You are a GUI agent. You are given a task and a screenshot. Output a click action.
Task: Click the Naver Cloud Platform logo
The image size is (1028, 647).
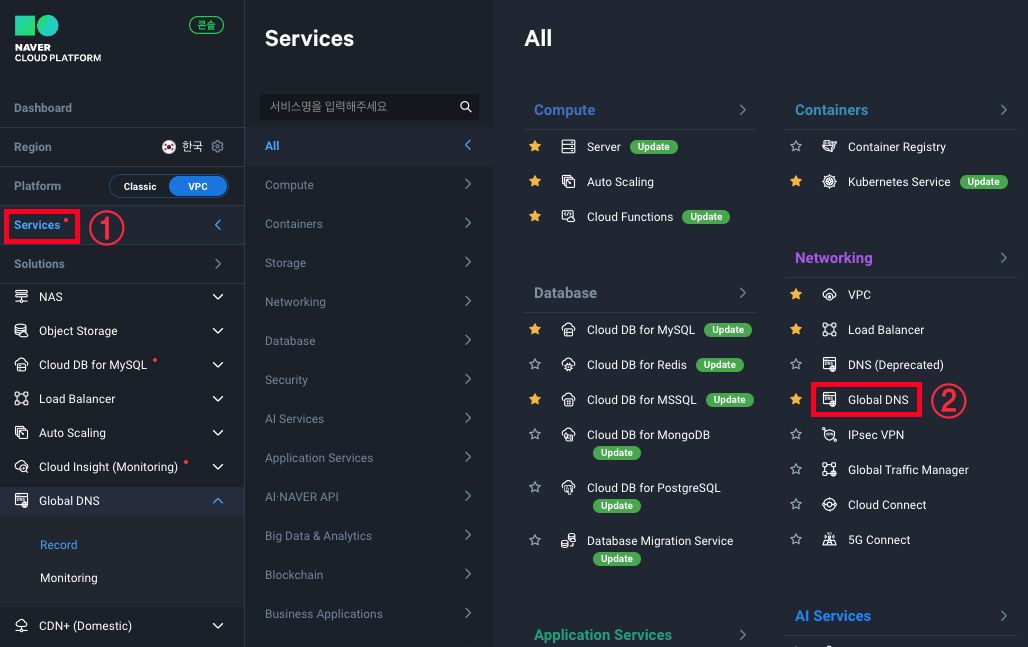pos(58,39)
